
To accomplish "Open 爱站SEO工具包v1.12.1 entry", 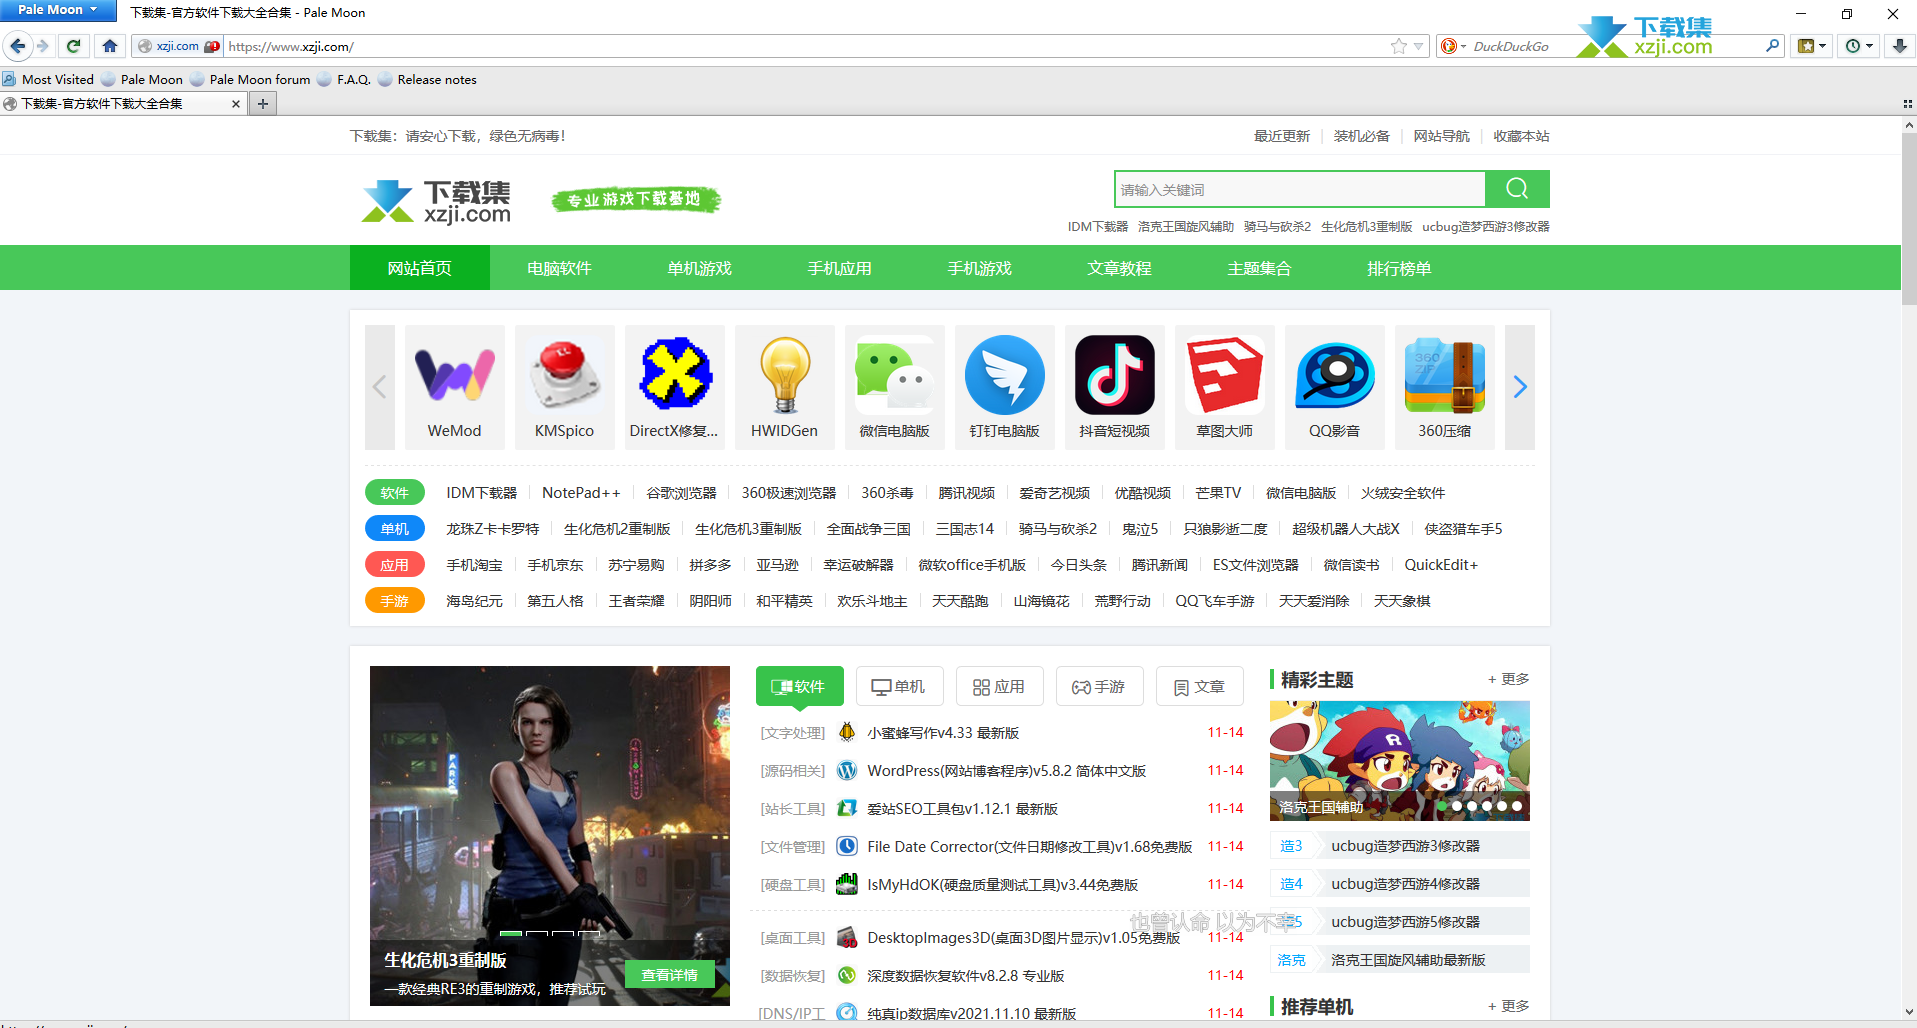I will coord(962,809).
